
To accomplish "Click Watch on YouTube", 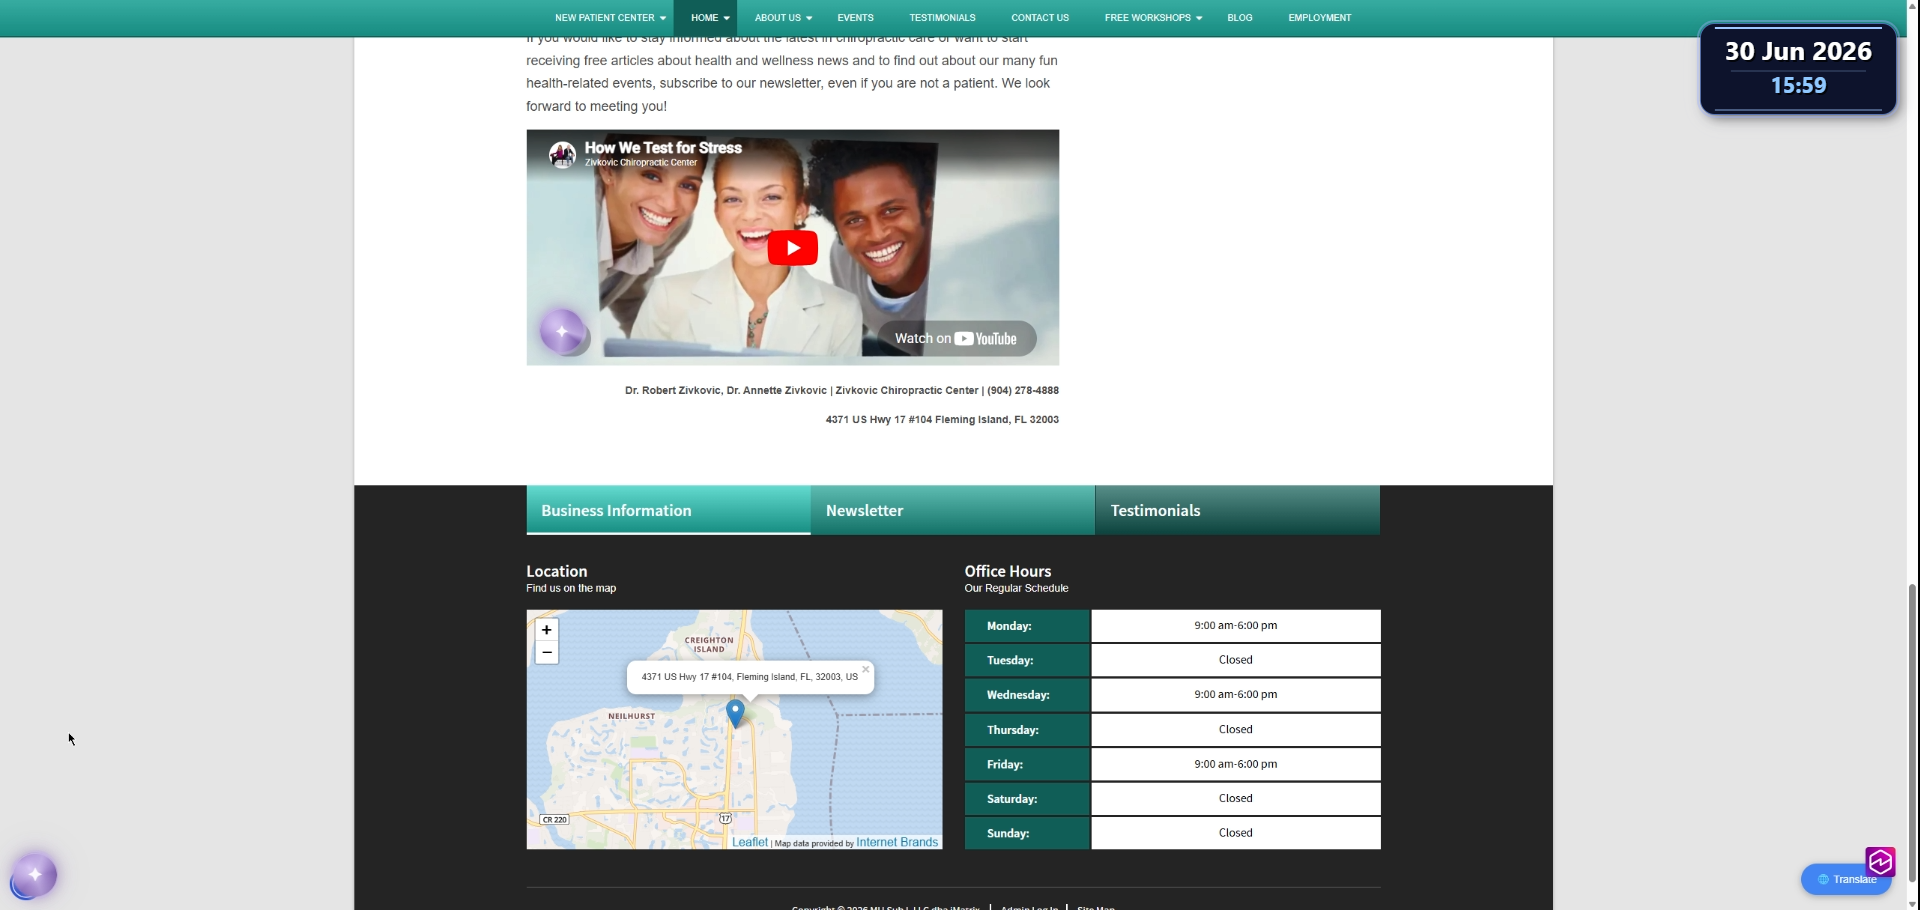I will point(956,338).
